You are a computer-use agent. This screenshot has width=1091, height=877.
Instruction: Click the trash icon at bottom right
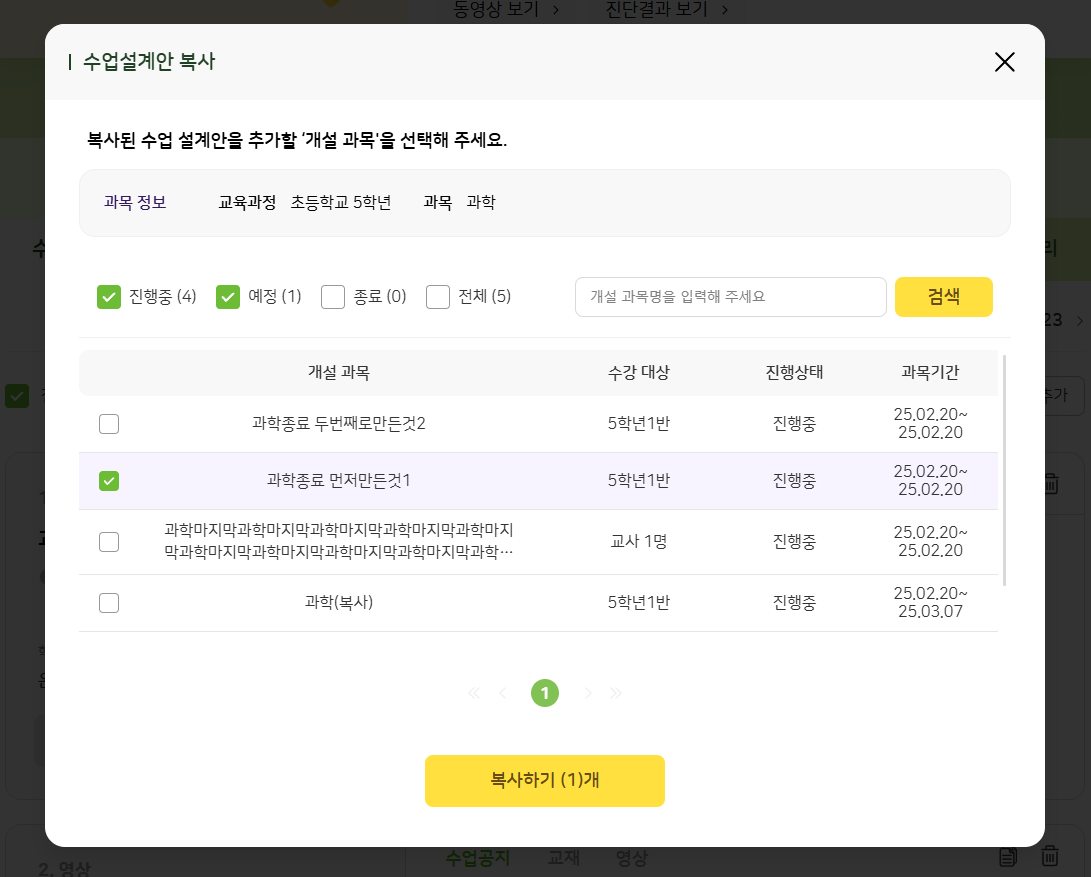tap(1050, 856)
